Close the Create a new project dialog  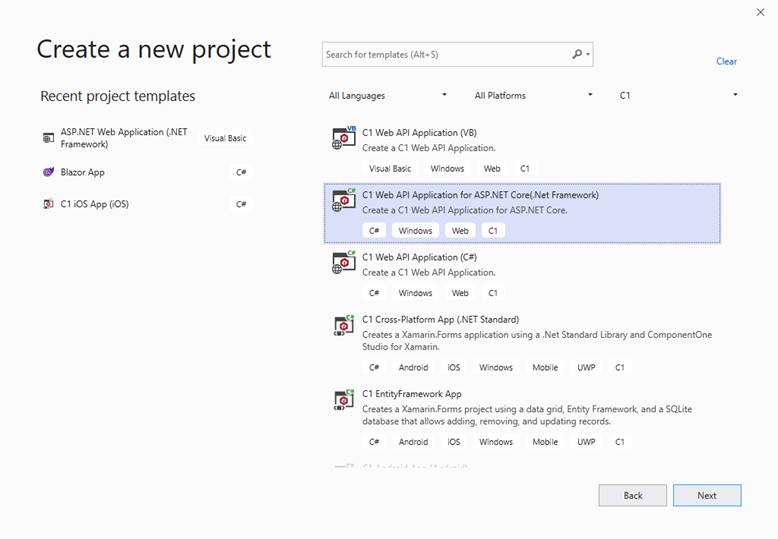(760, 12)
